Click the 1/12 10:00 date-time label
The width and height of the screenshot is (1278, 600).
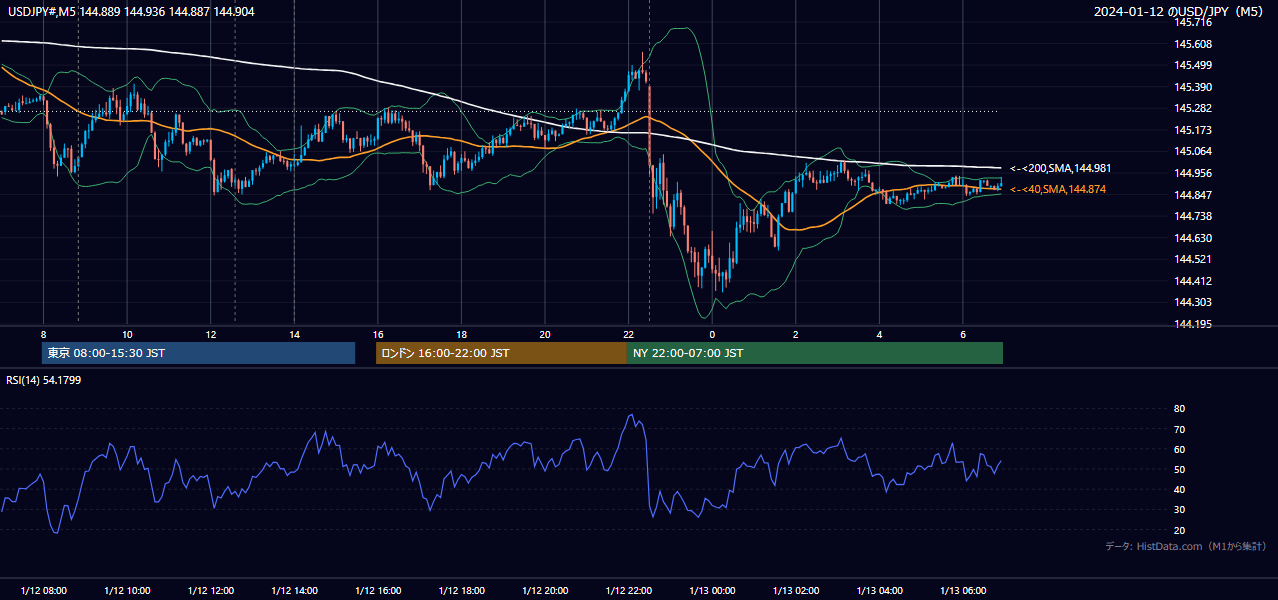click(x=127, y=591)
